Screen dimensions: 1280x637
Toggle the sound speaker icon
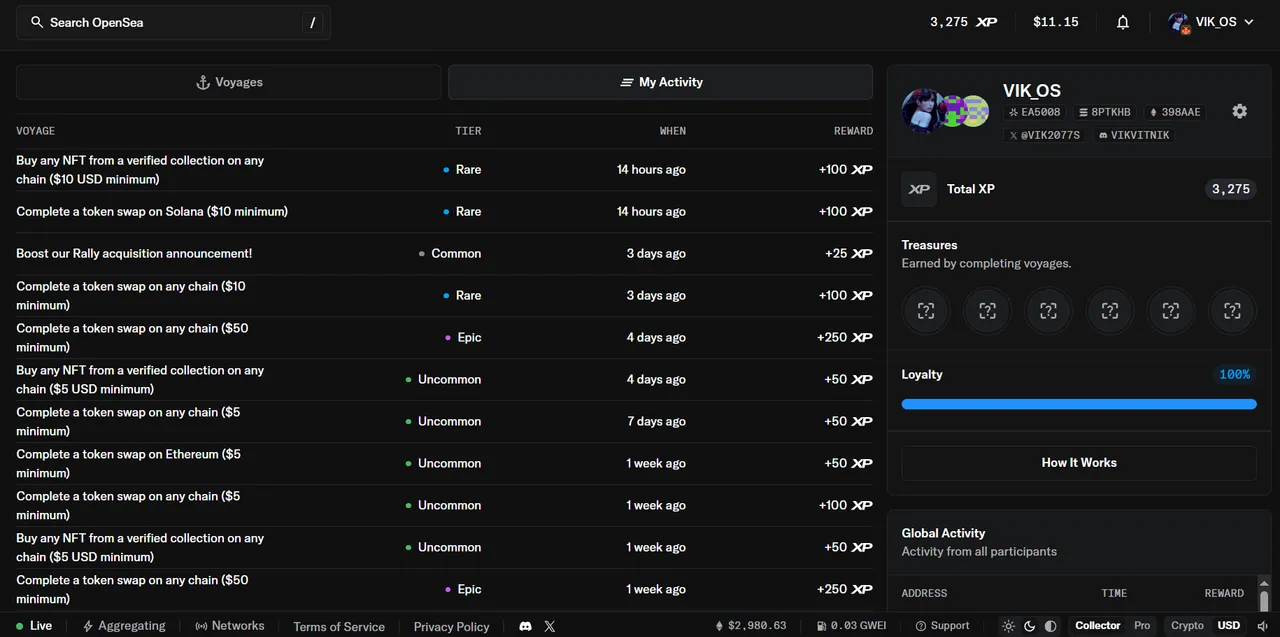coord(1262,626)
